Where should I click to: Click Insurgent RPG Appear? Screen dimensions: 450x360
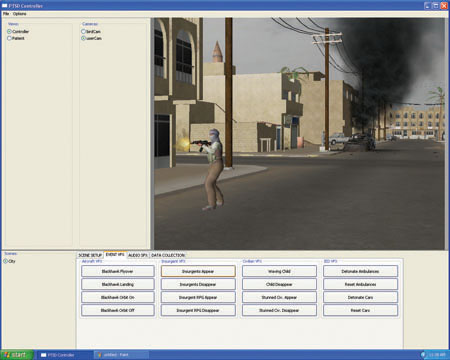click(198, 297)
